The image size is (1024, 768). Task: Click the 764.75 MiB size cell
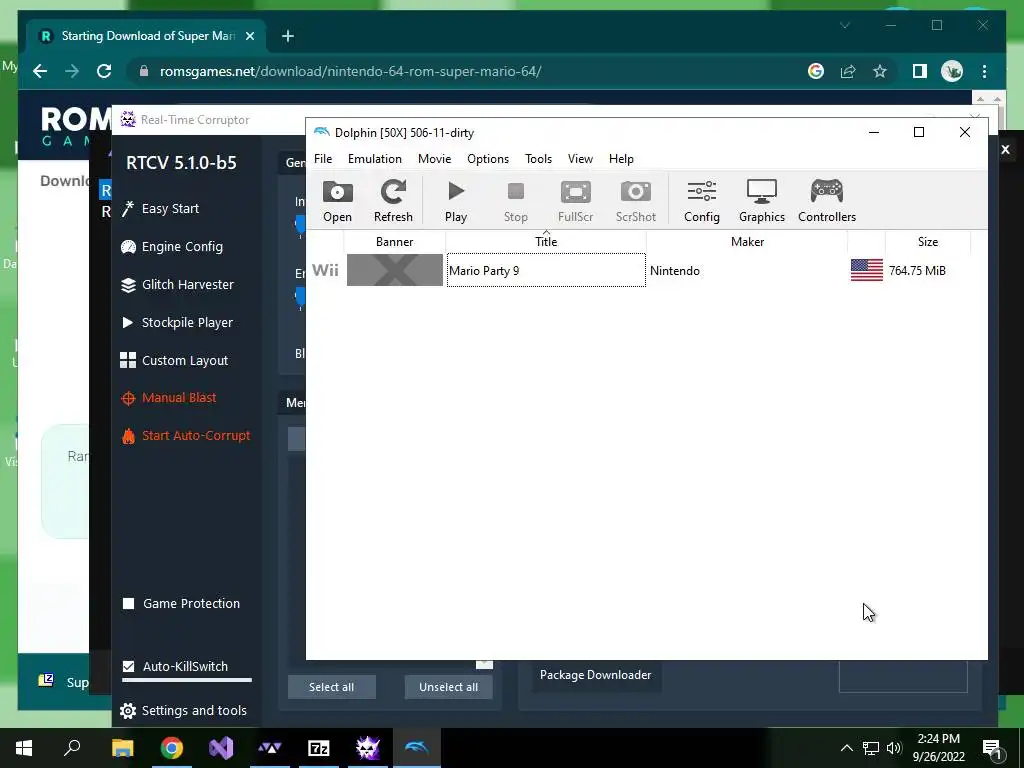pyautogui.click(x=917, y=270)
